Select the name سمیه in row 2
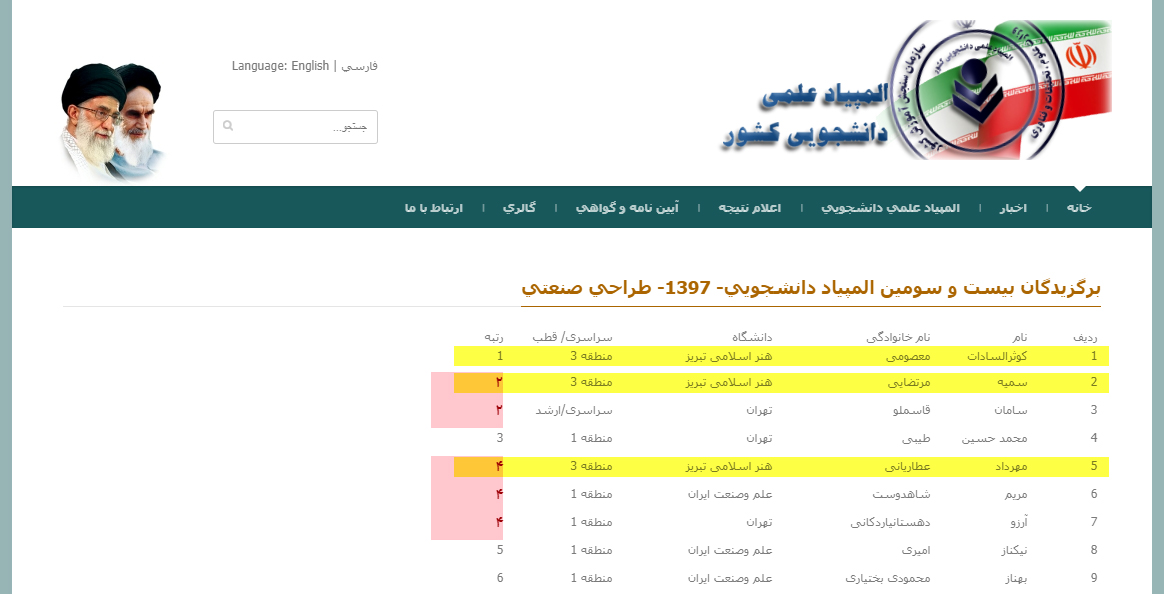The width and height of the screenshot is (1164, 594). pos(1015,383)
